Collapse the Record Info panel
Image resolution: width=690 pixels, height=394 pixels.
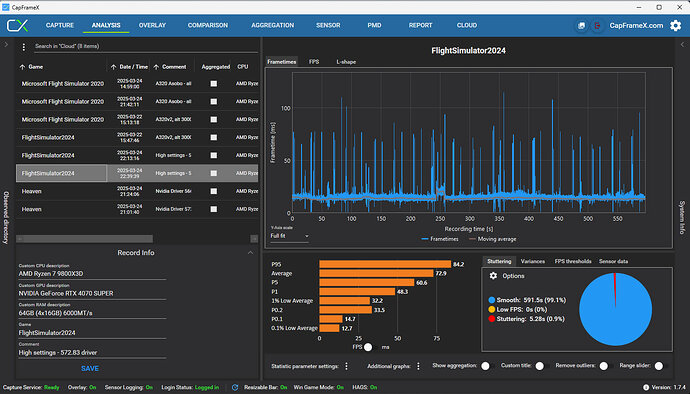tap(250, 253)
